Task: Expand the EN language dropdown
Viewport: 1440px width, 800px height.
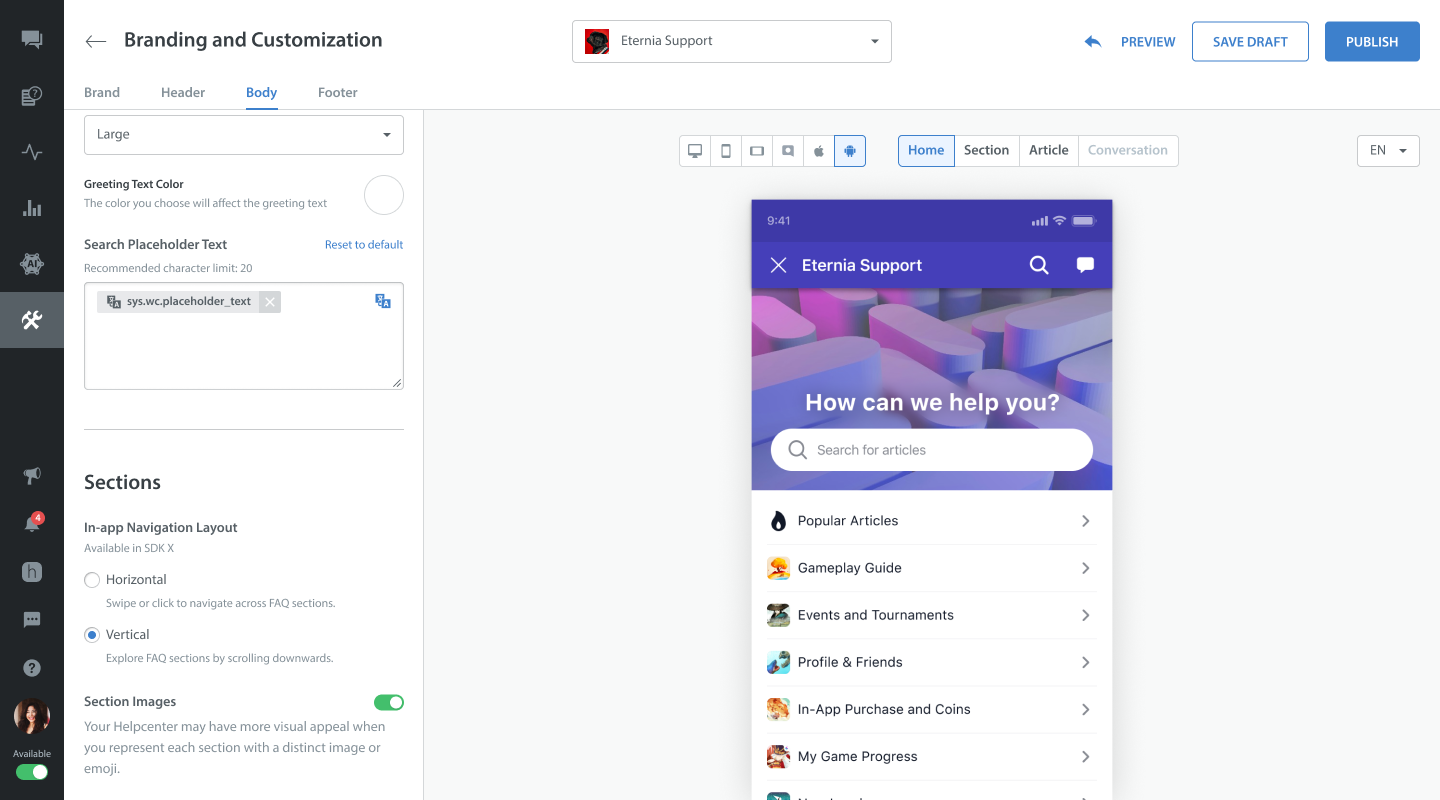Action: (x=1388, y=151)
